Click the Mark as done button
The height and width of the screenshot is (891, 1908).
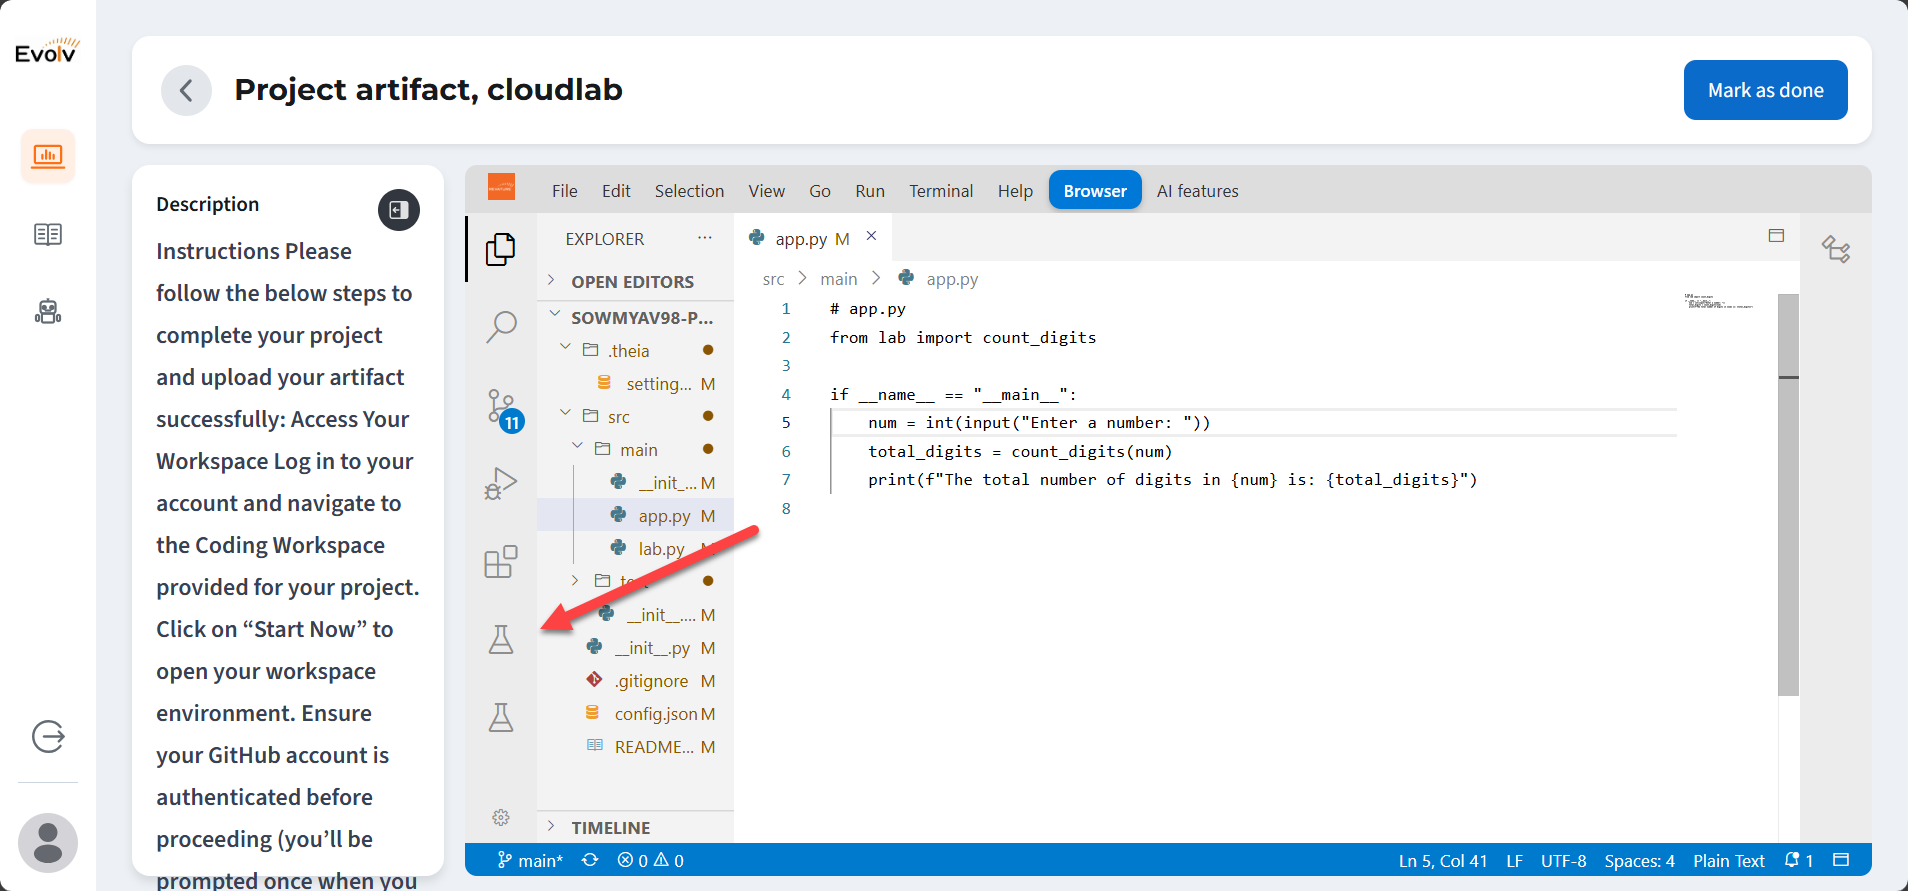1765,90
